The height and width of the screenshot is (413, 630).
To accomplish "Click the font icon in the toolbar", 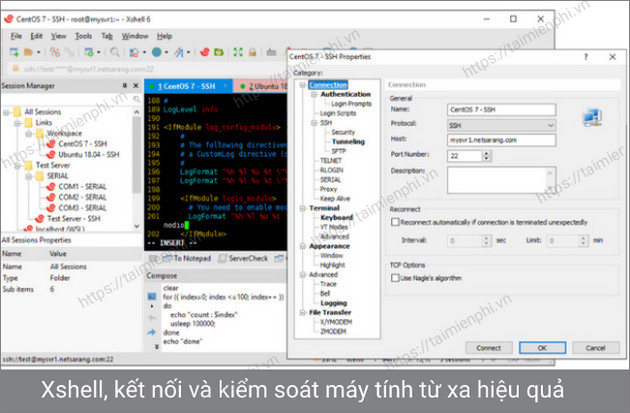I will coord(179,52).
